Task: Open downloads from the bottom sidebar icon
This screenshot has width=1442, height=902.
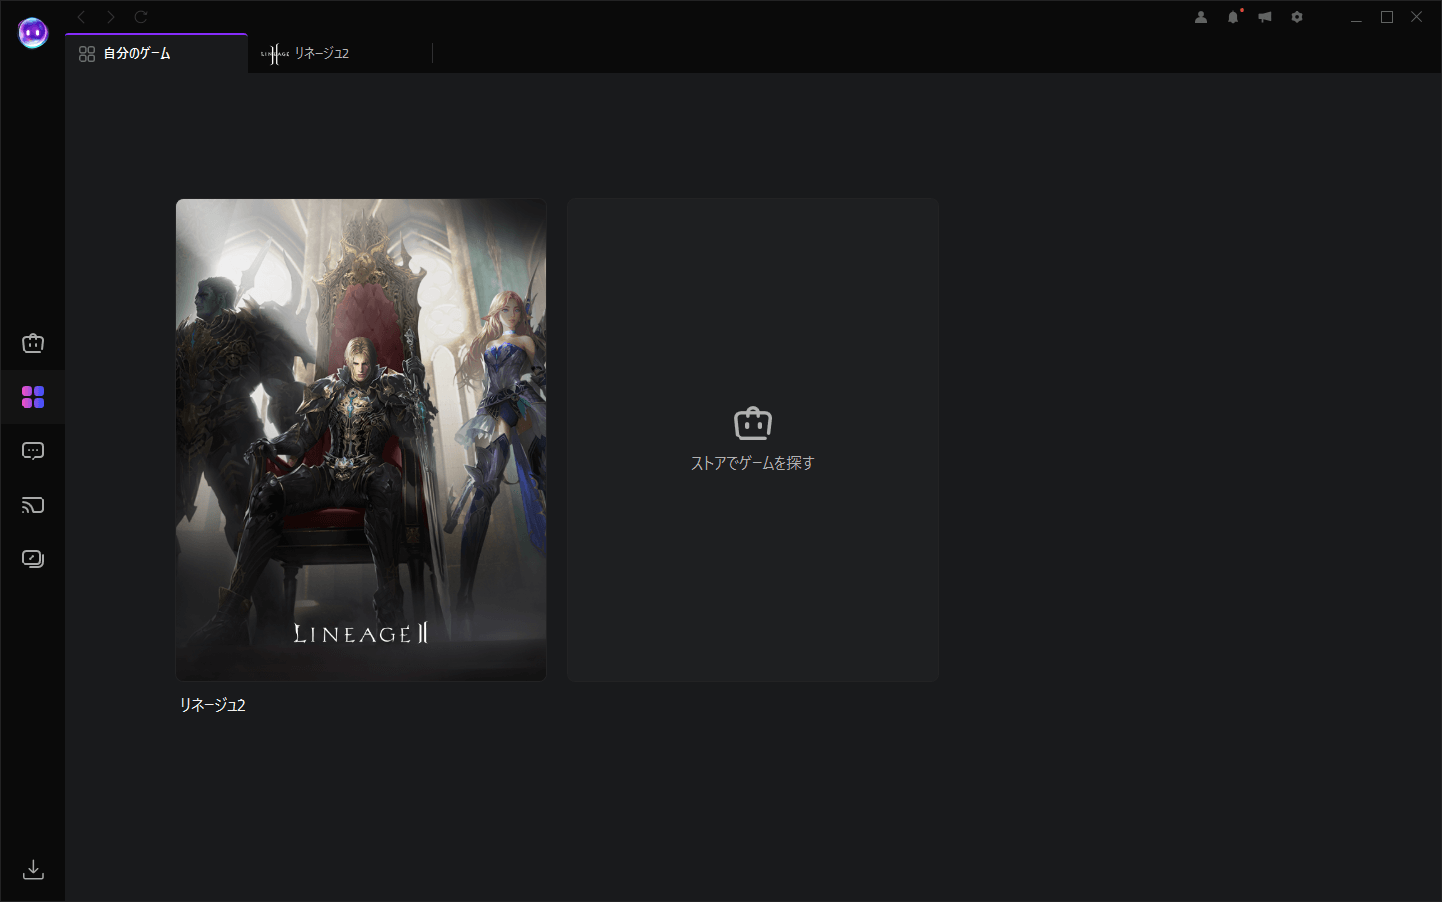Action: click(33, 869)
